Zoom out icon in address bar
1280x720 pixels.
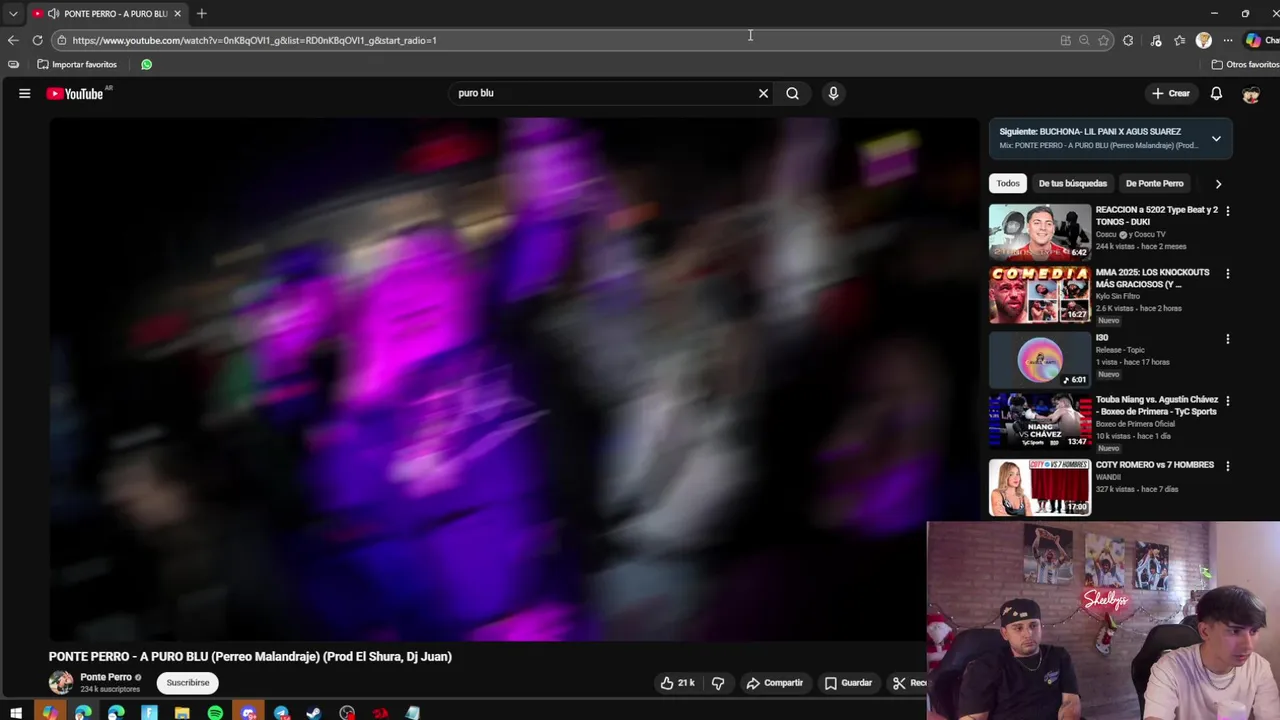point(1084,40)
